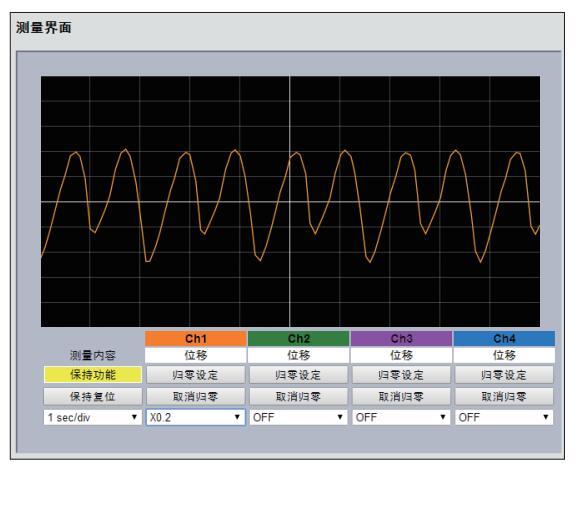Click the Ch1 位移 measurement field
This screenshot has height=513, width=576.
195,355
